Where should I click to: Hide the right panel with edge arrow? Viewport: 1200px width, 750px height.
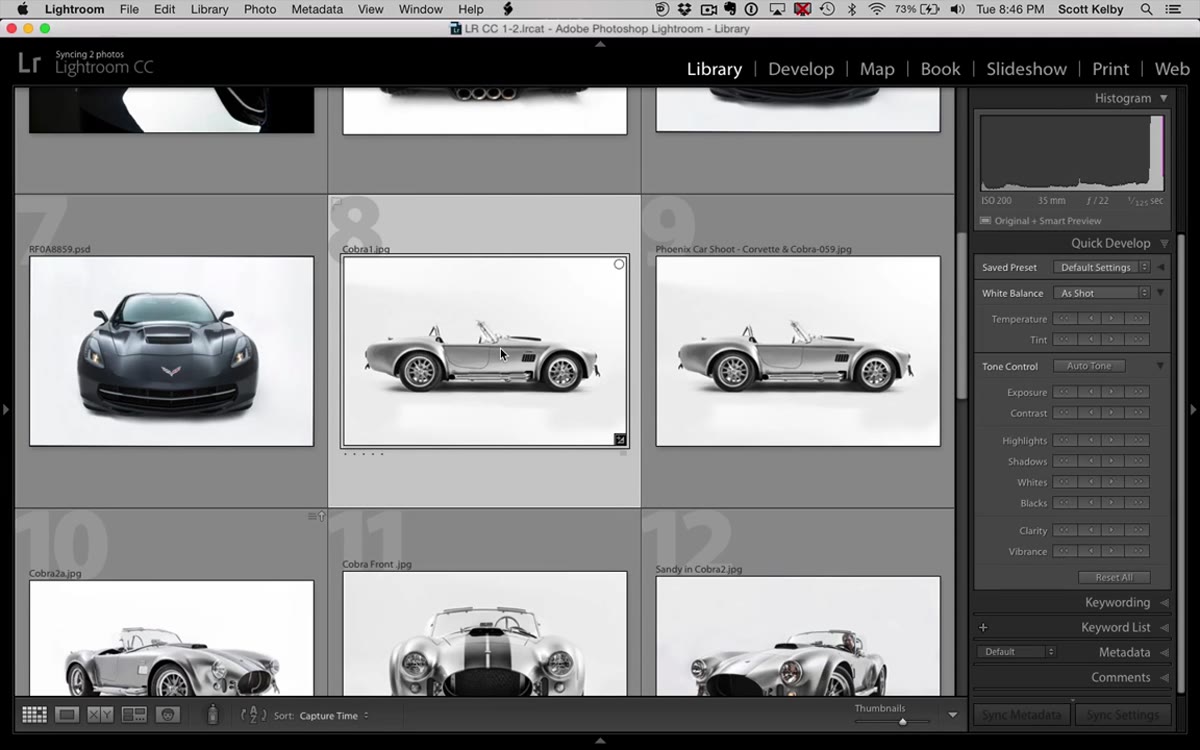coord(1193,409)
